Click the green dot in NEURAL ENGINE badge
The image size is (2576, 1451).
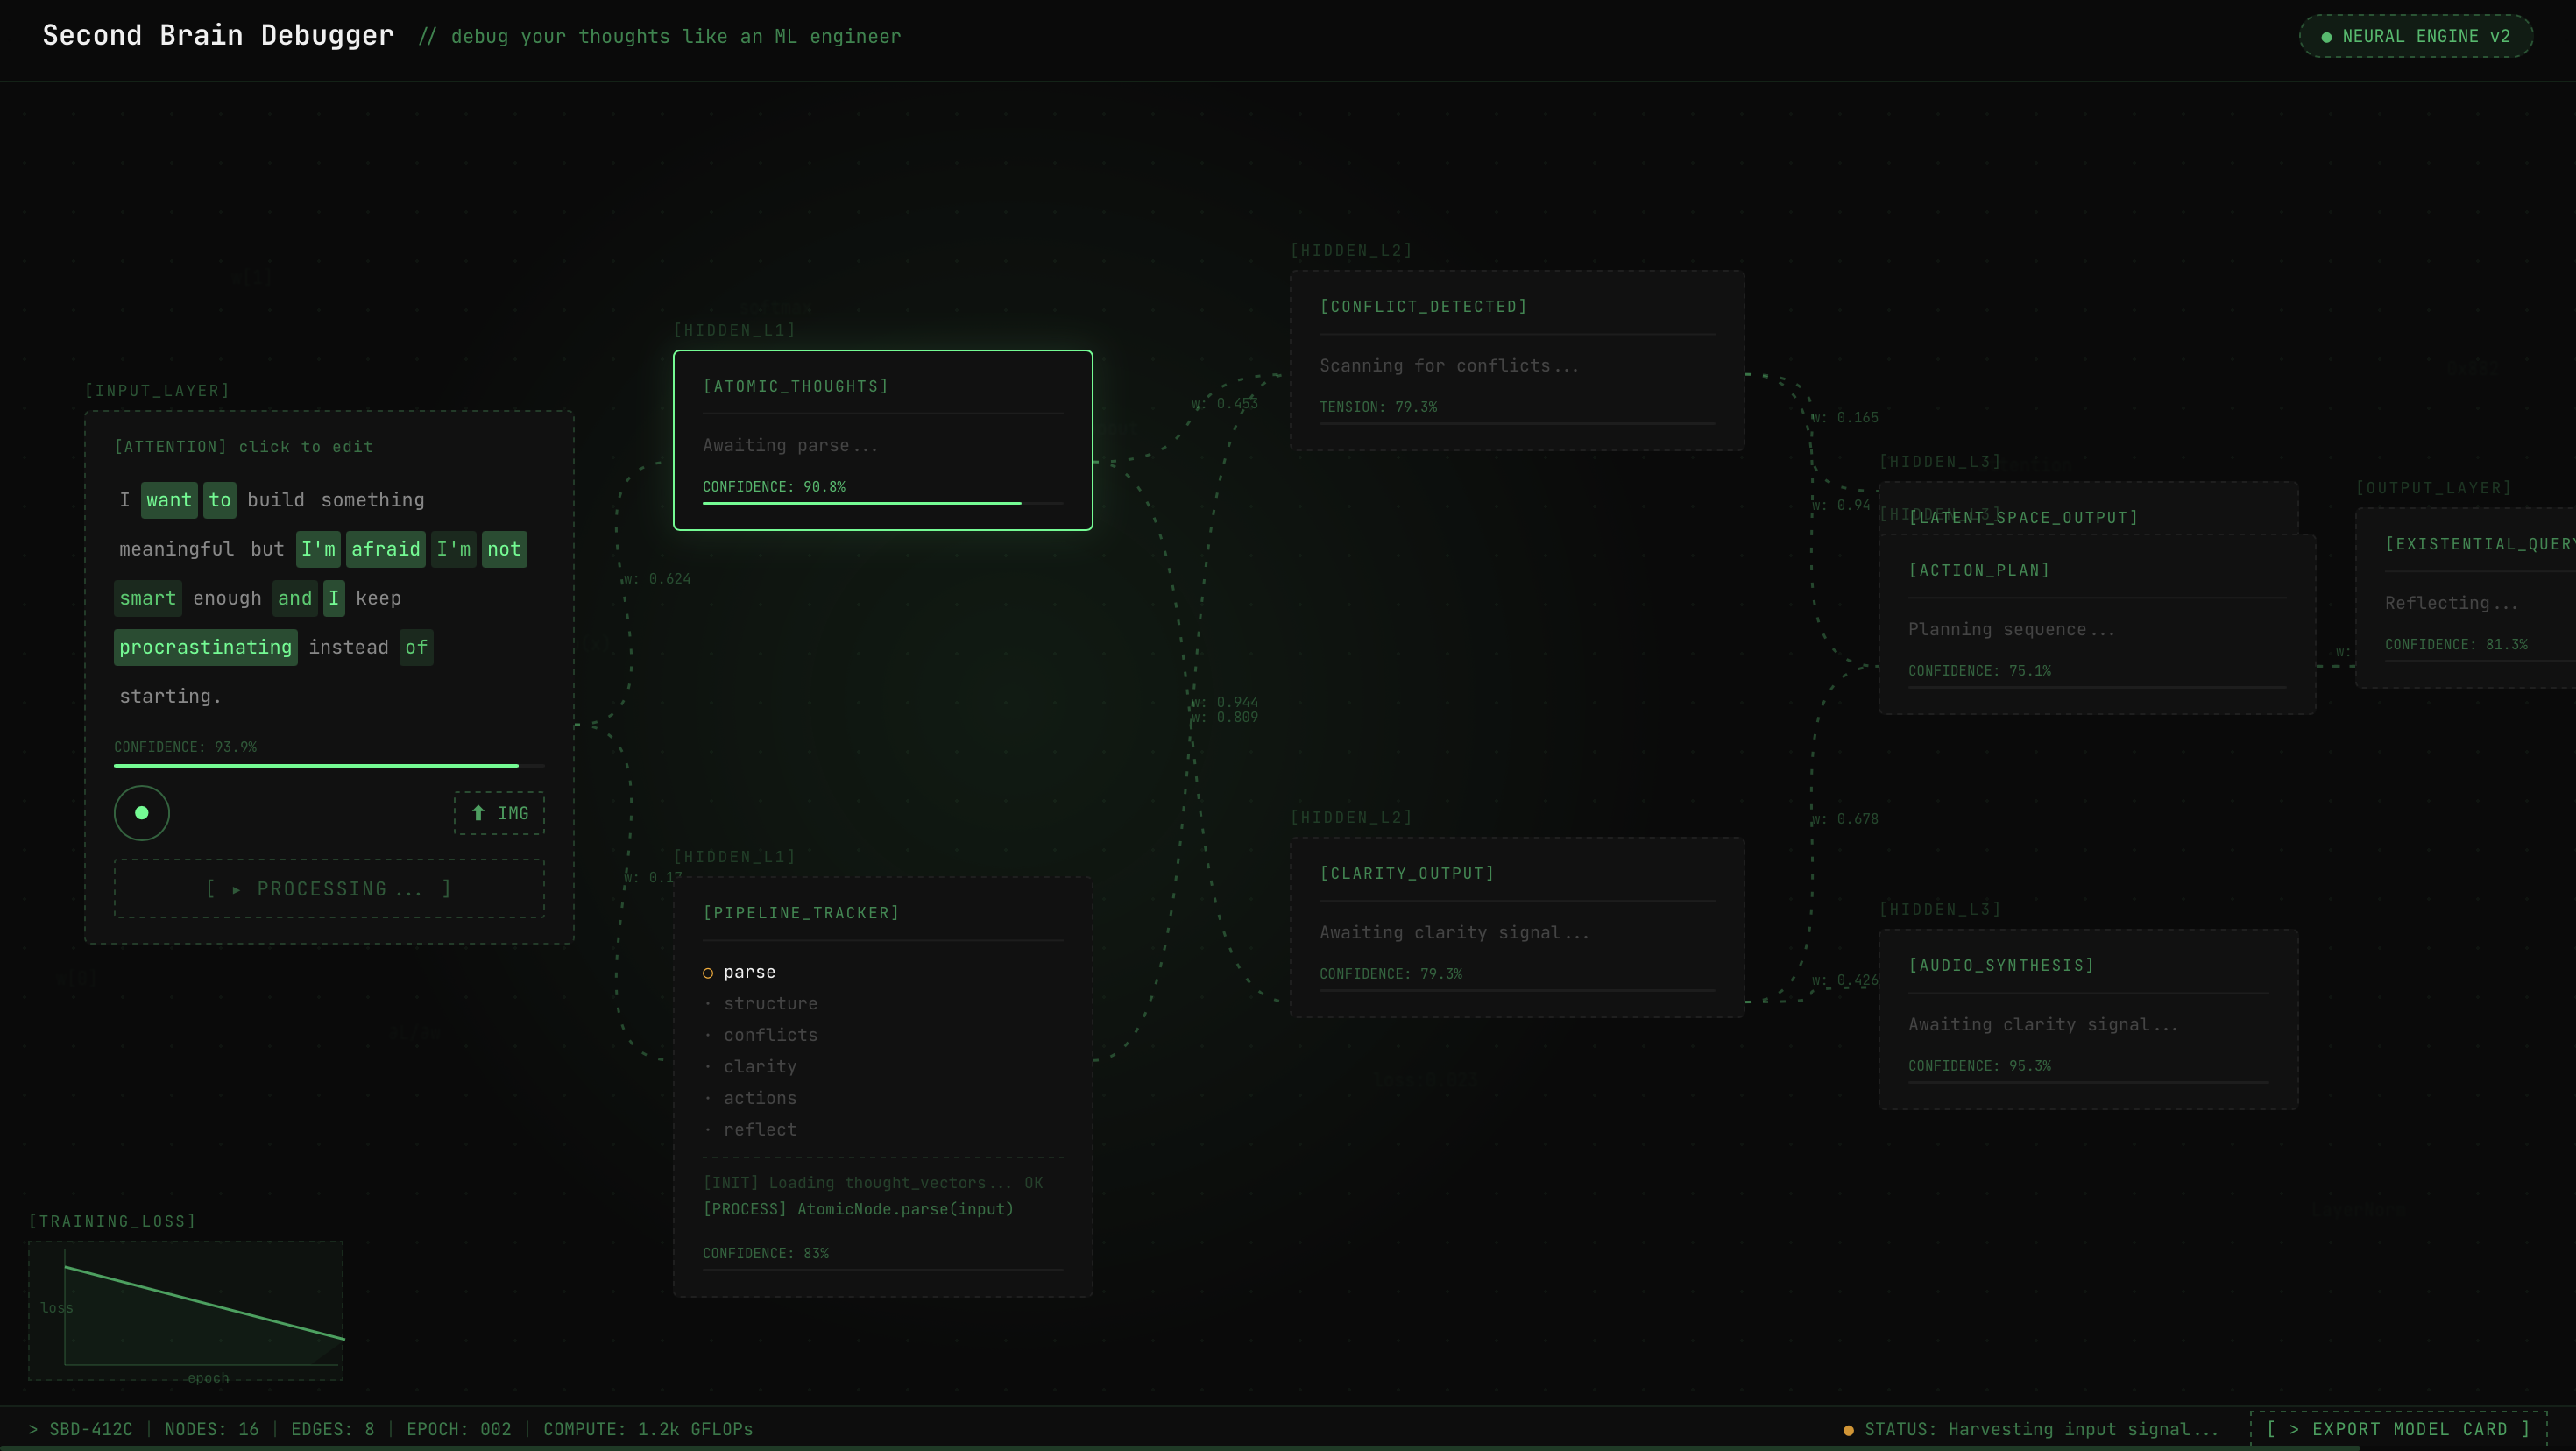(2326, 37)
